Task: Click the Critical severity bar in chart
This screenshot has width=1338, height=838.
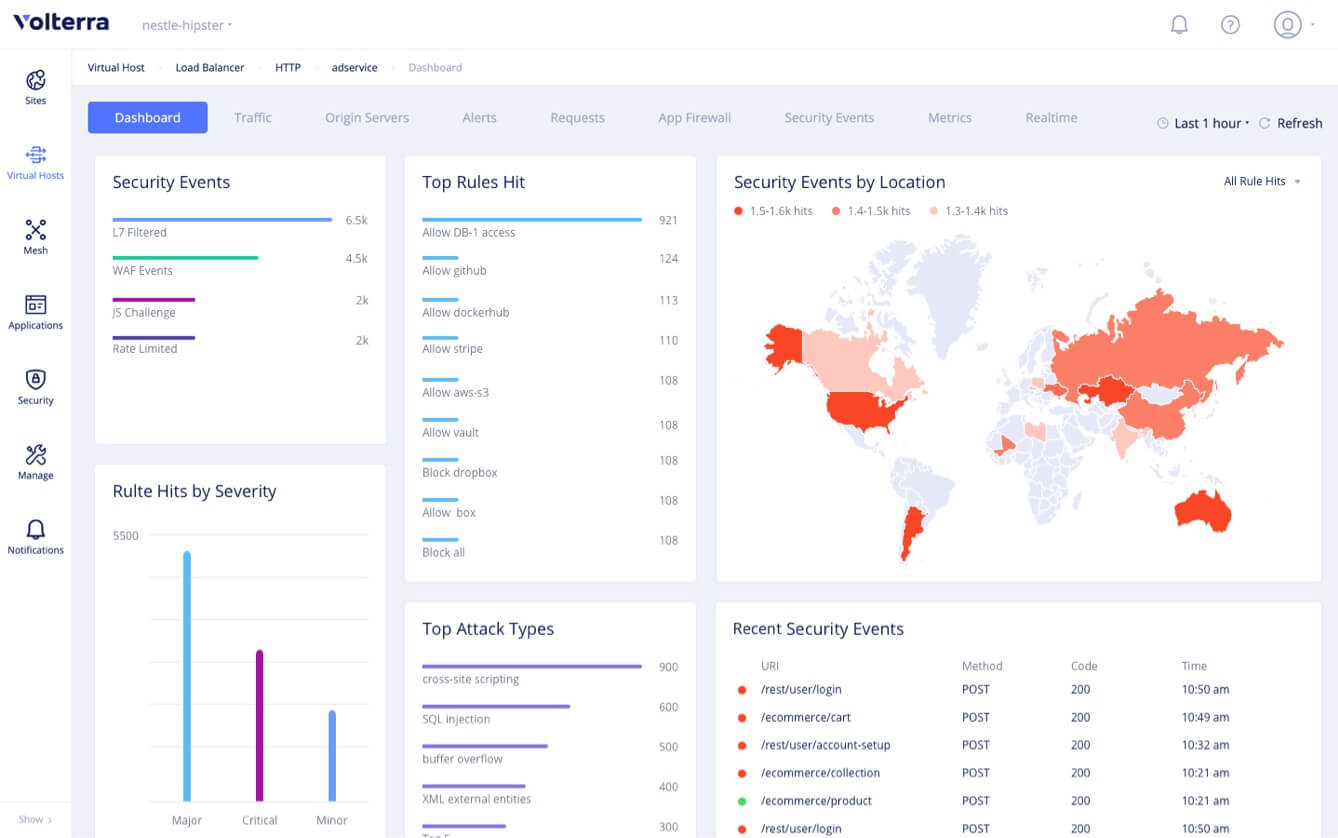Action: [259, 725]
